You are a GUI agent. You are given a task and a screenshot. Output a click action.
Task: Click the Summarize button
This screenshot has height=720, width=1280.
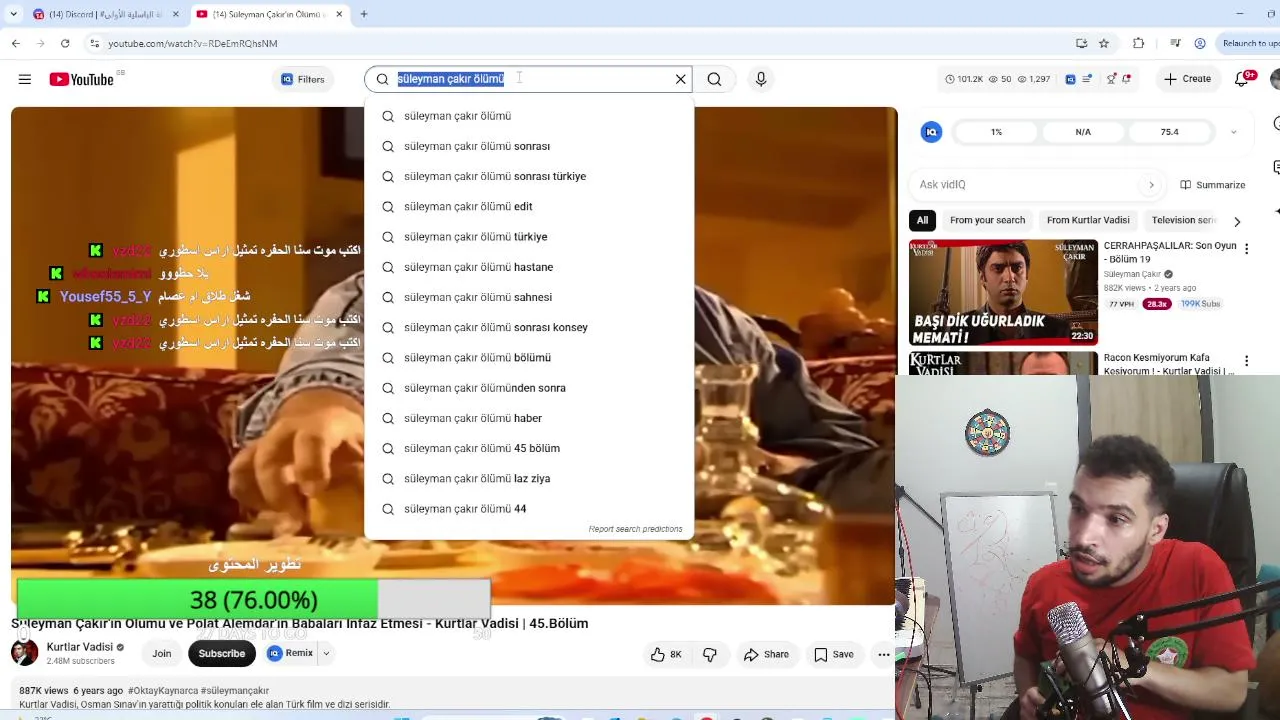(1212, 185)
